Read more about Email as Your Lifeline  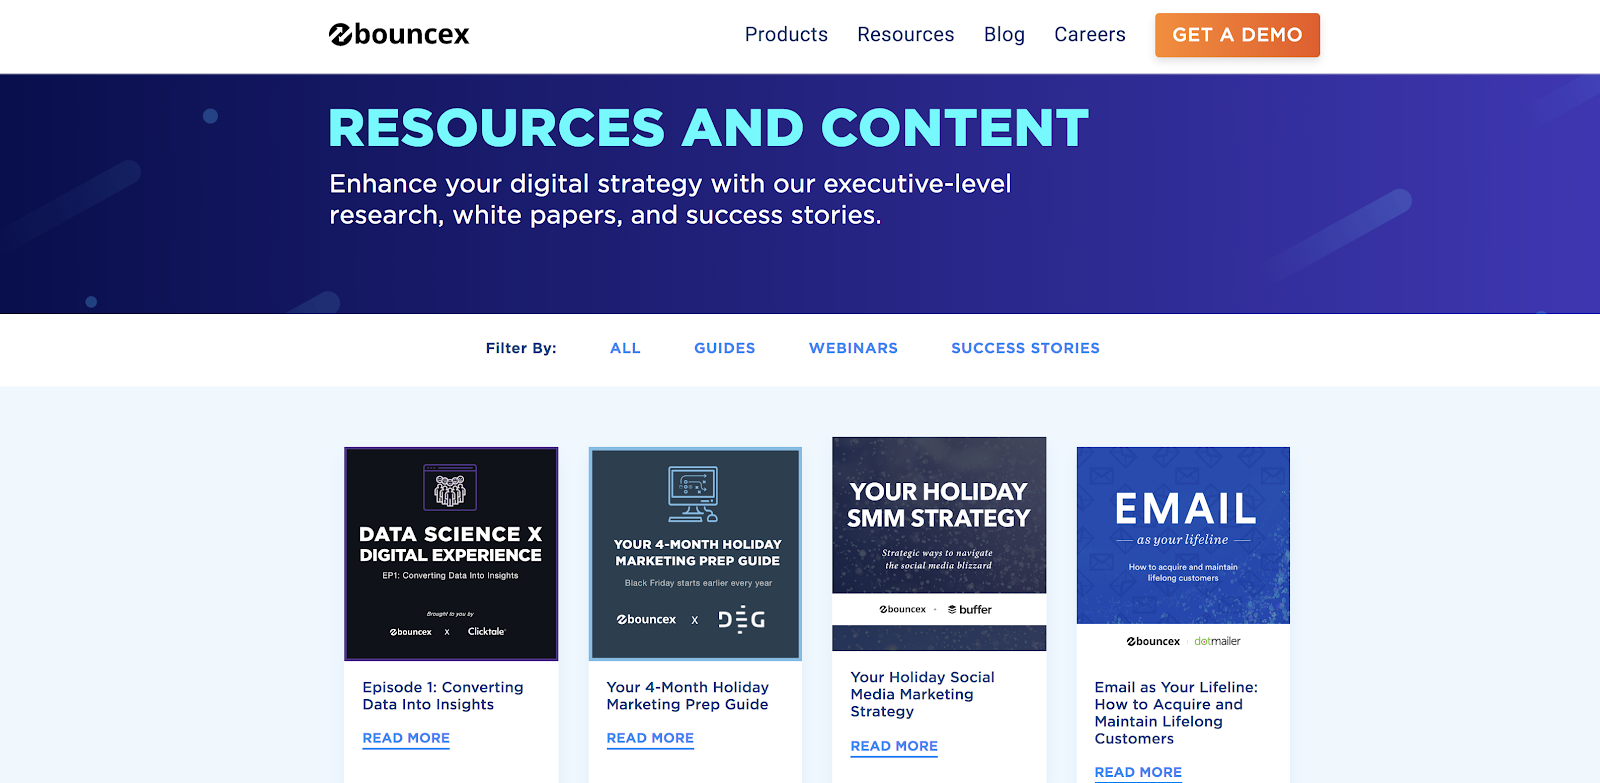1138,772
